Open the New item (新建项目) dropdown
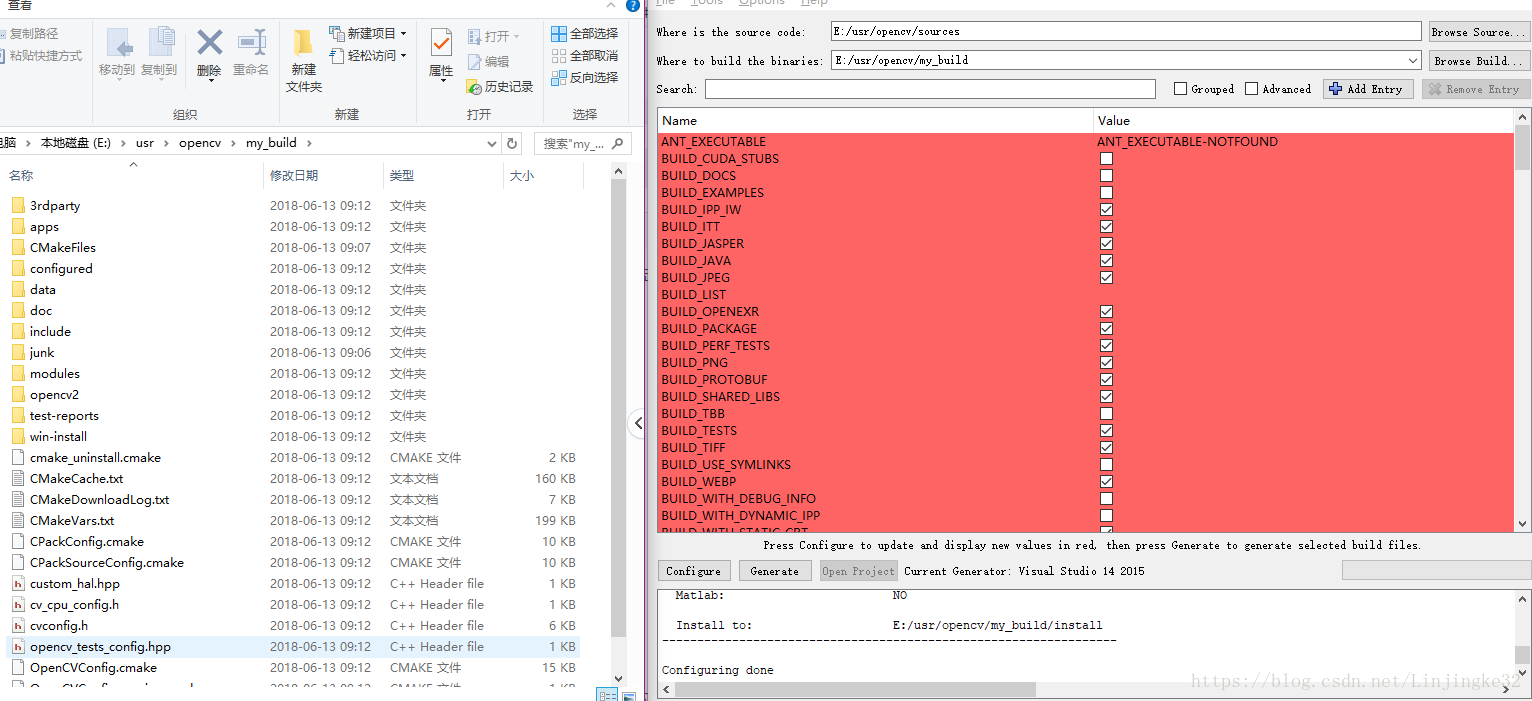This screenshot has height=701, width=1532. [x=368, y=33]
